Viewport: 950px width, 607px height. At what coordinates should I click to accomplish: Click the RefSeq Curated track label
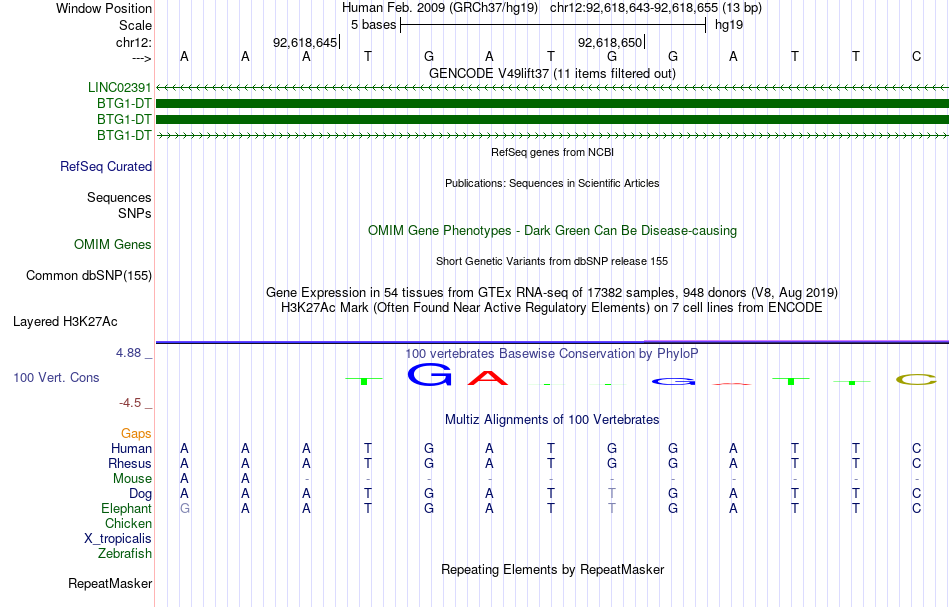pyautogui.click(x=106, y=167)
